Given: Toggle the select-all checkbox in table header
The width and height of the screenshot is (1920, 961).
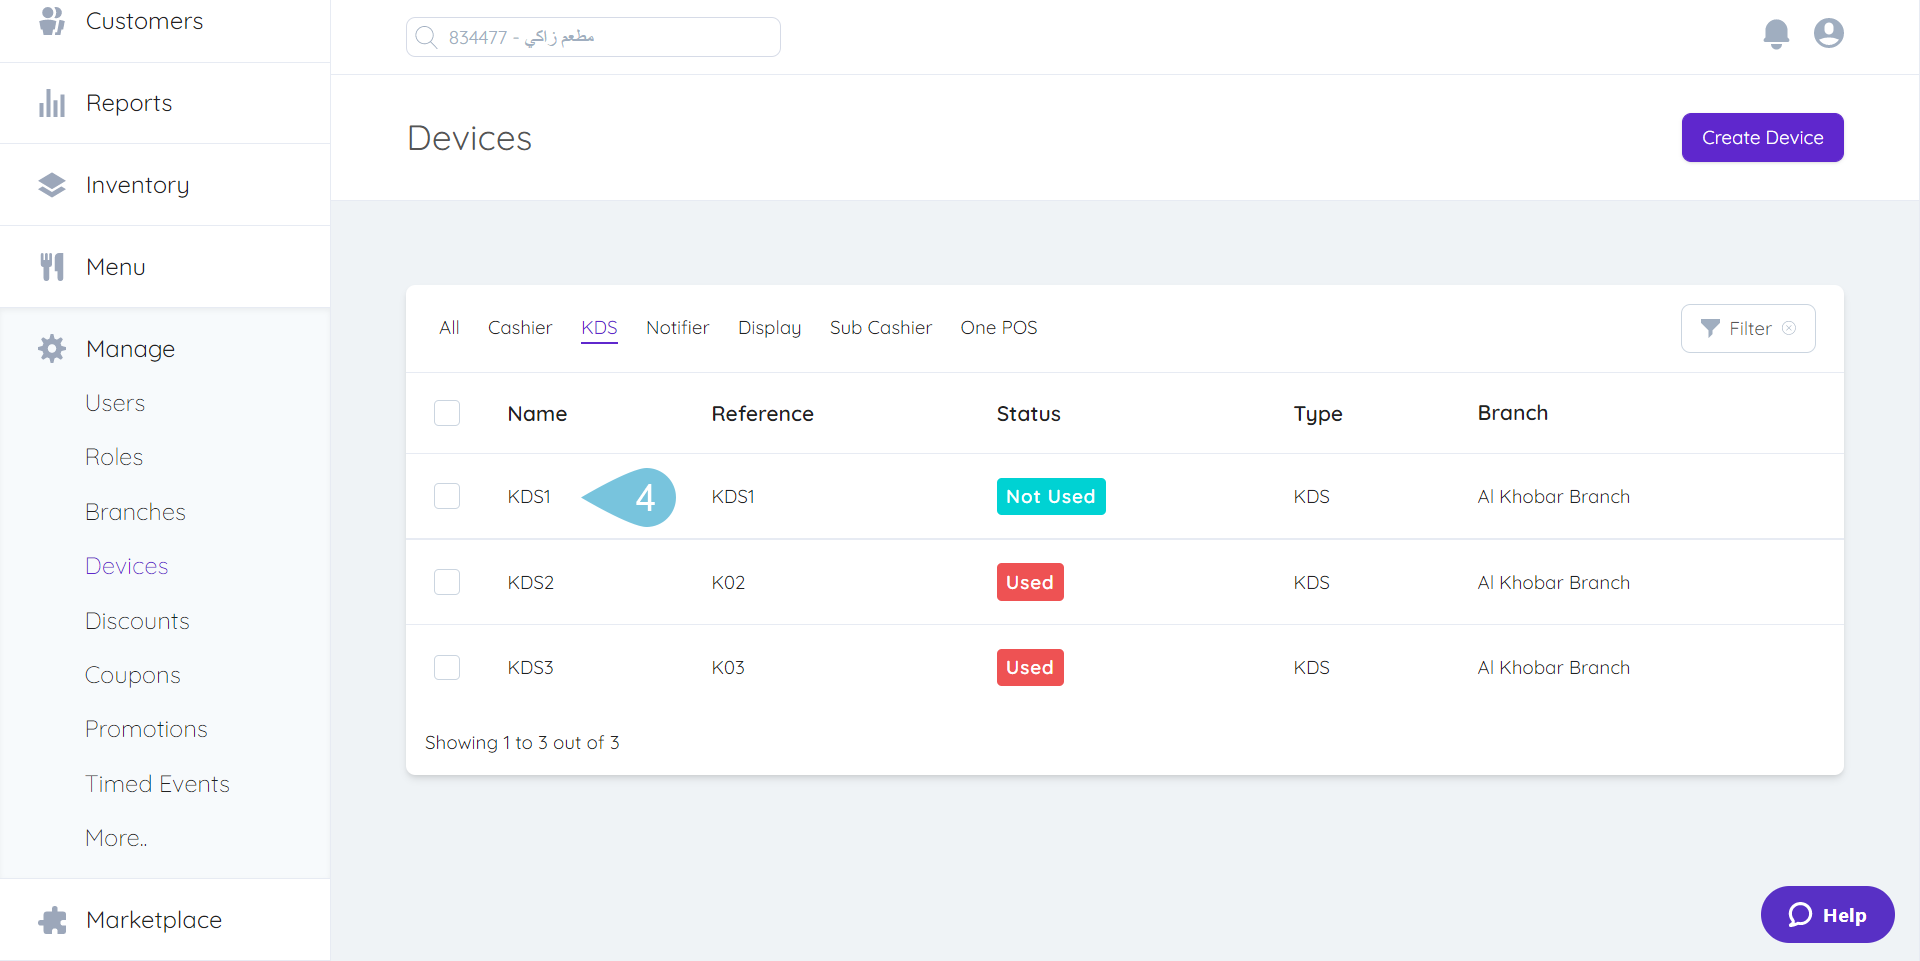Looking at the screenshot, I should [x=447, y=413].
